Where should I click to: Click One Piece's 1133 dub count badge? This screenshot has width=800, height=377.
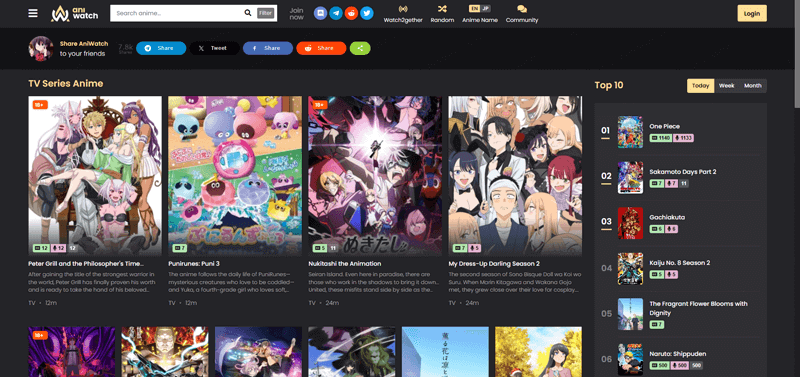(684, 138)
